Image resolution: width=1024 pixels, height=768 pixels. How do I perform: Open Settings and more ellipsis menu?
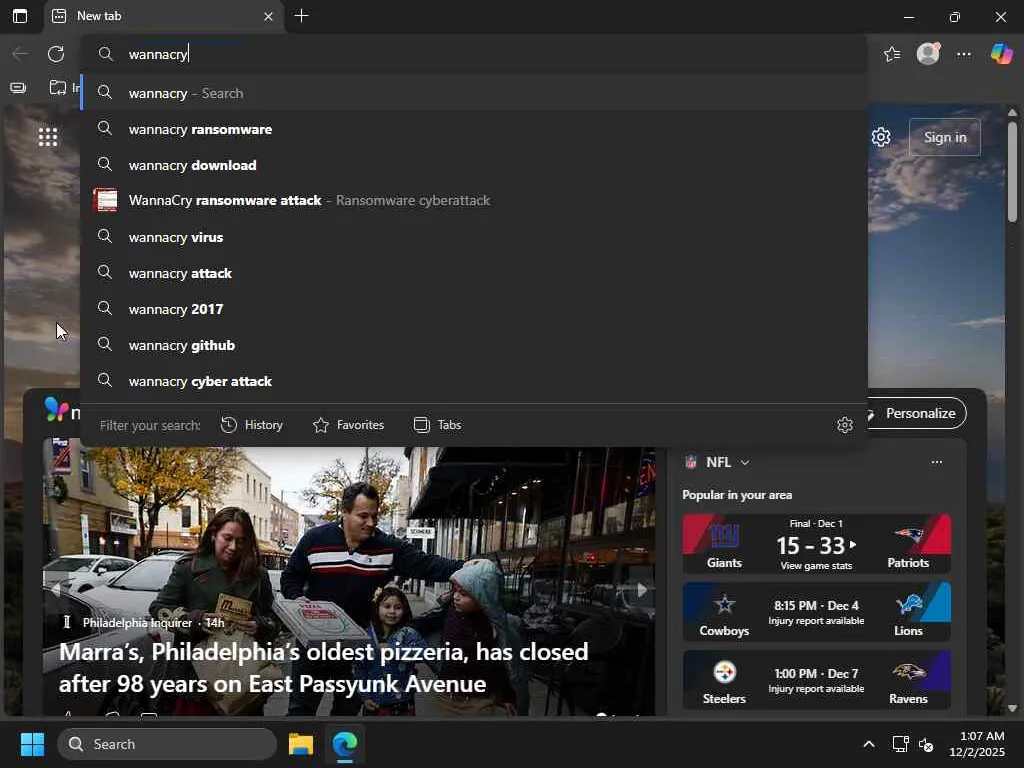click(964, 54)
